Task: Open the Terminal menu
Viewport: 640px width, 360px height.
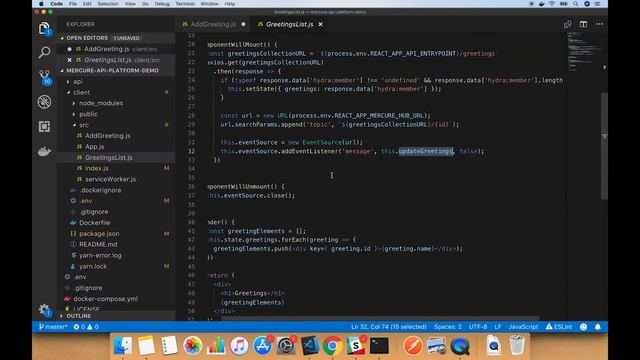Action: pyautogui.click(x=185, y=4)
